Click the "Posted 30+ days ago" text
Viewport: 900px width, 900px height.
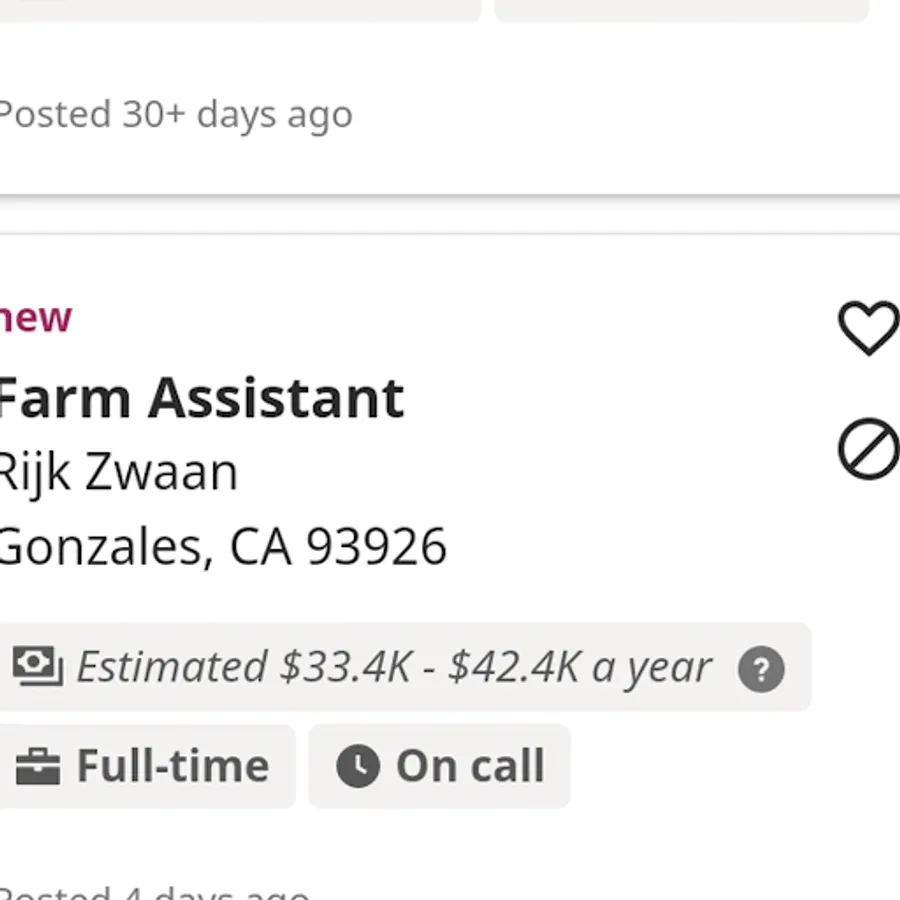(x=175, y=114)
